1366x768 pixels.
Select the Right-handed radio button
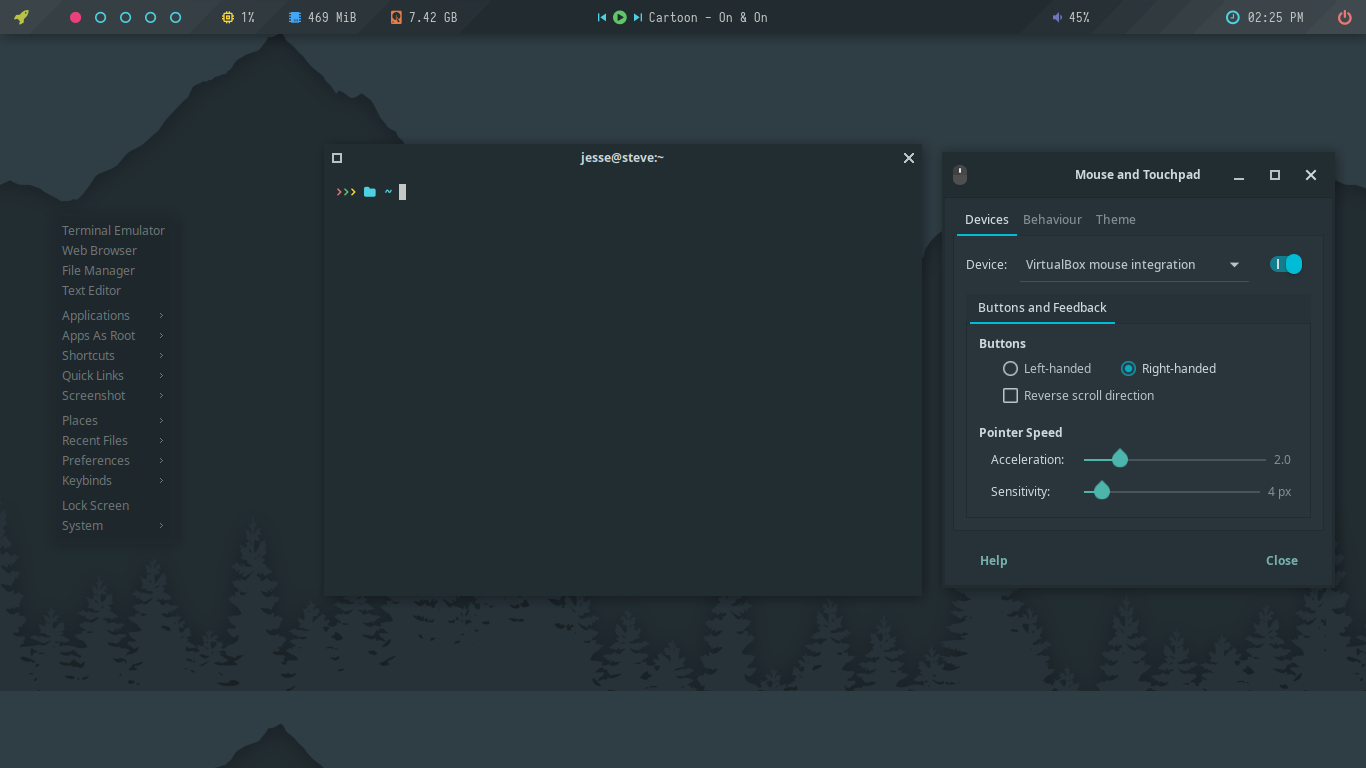(x=1128, y=369)
